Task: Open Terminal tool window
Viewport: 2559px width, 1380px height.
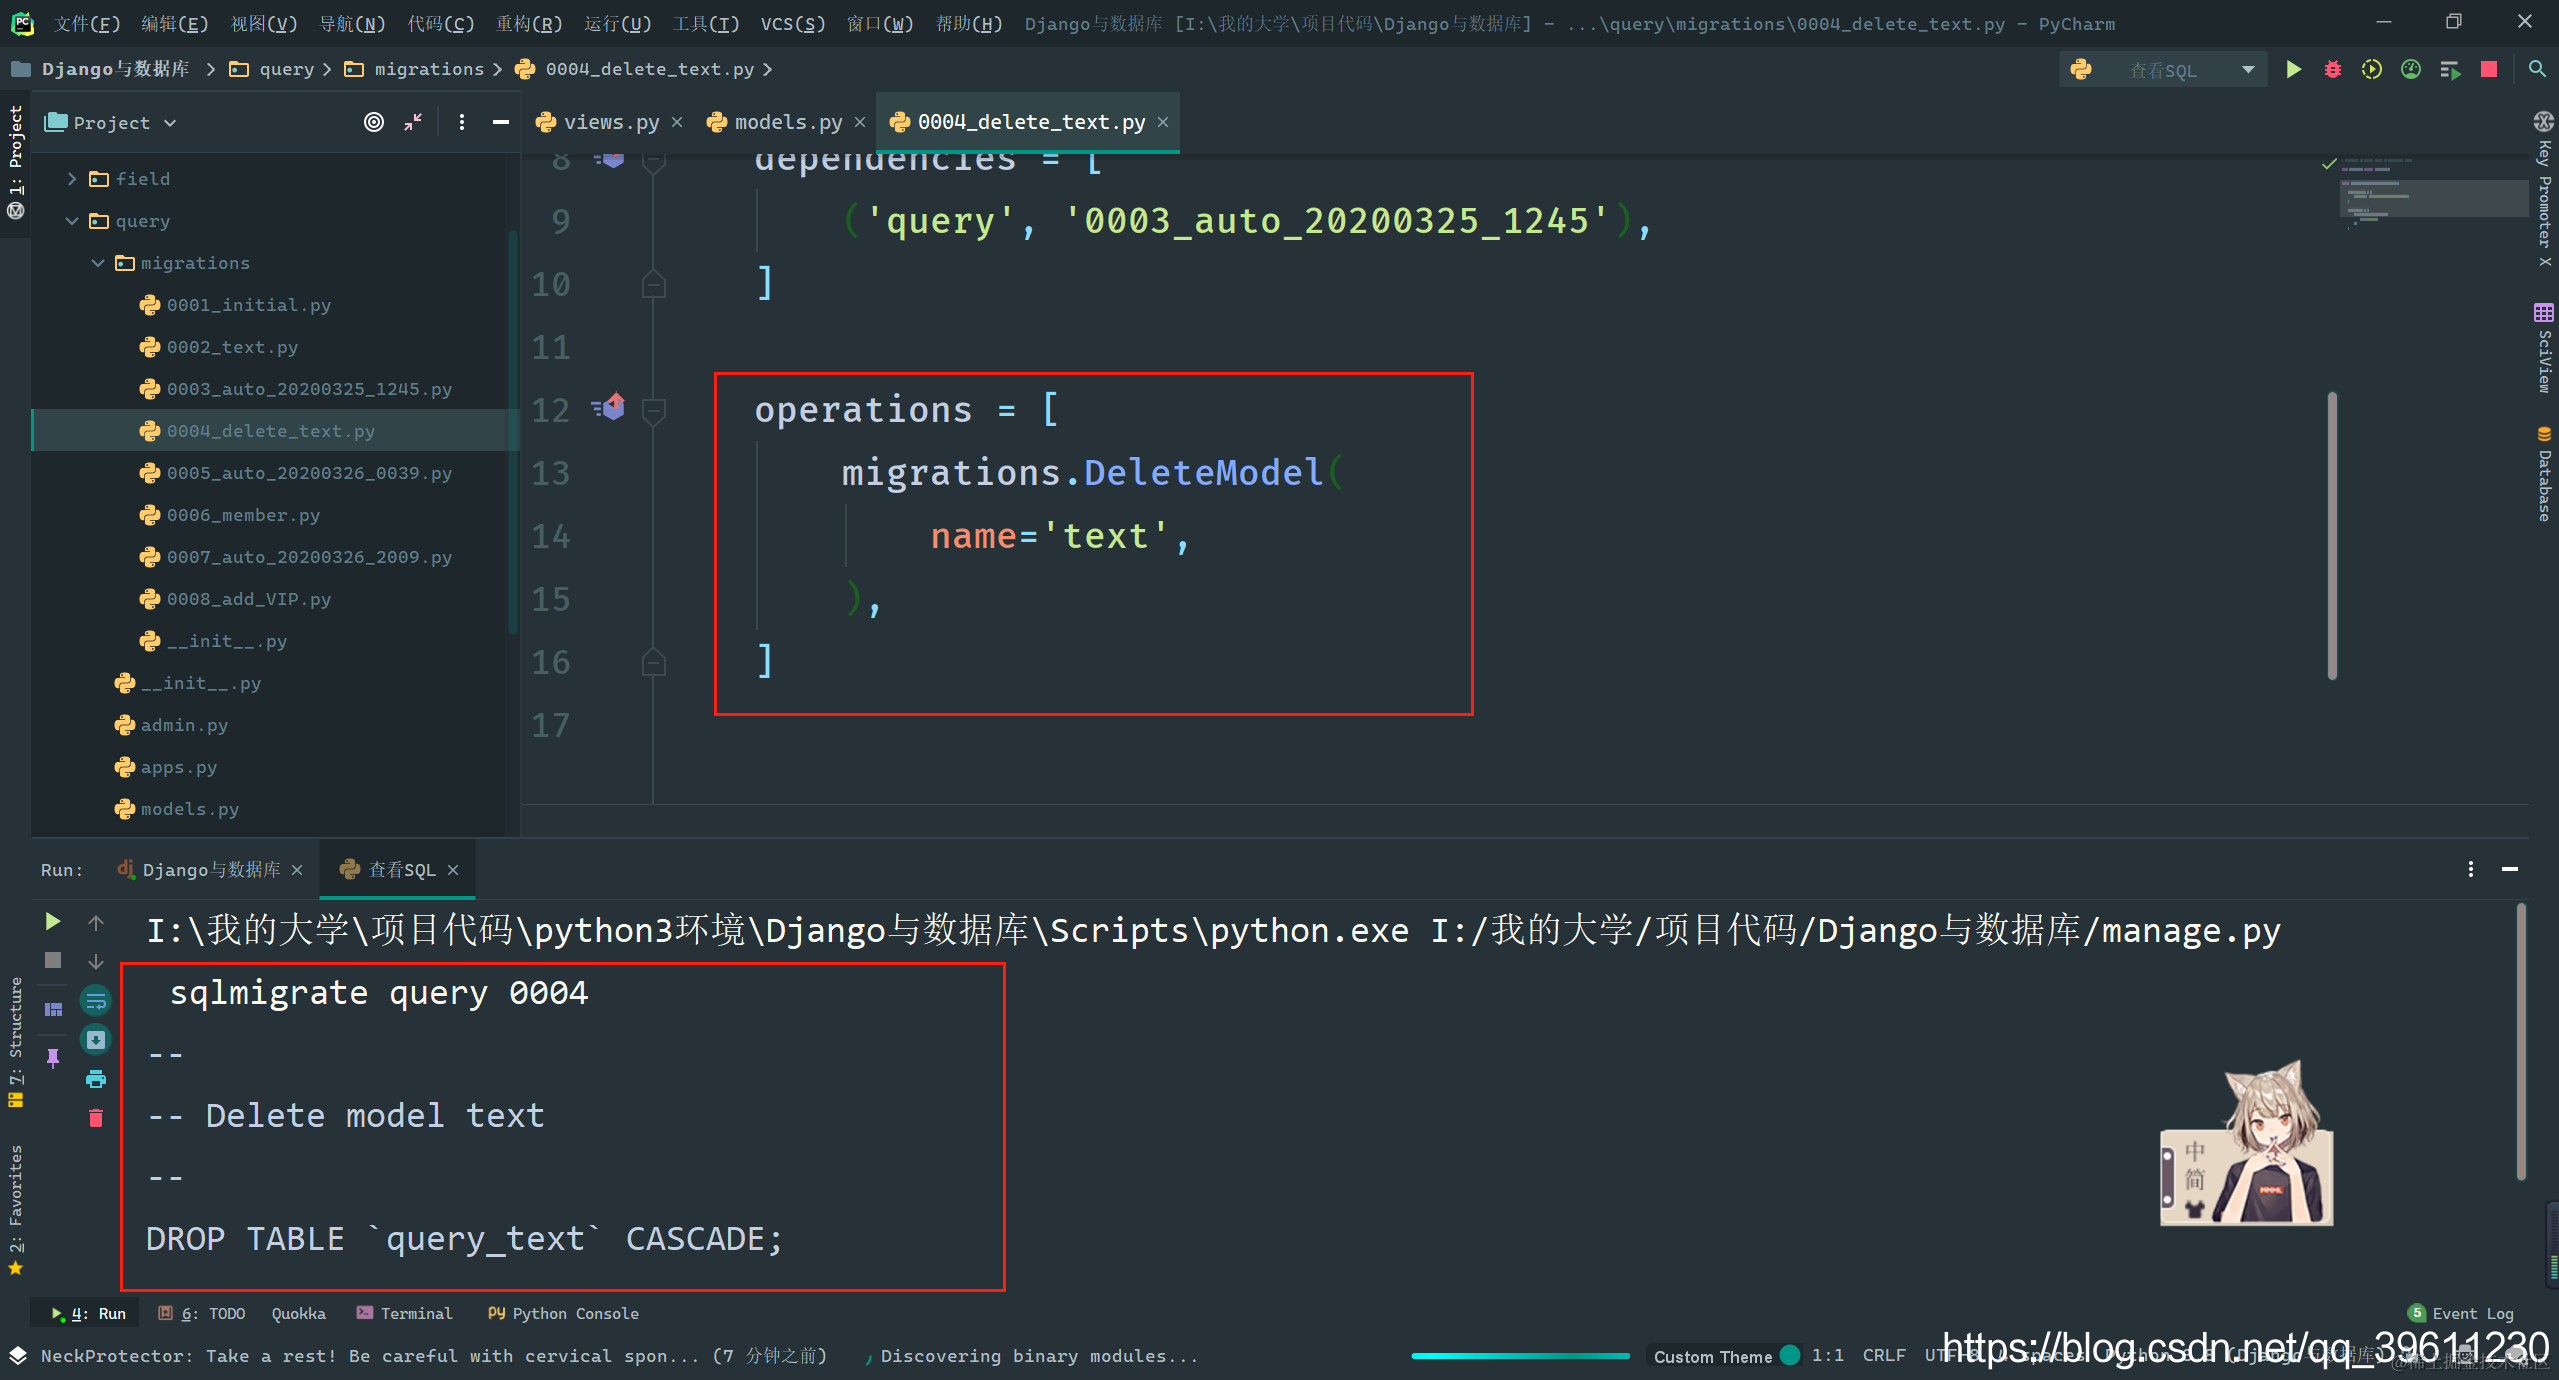Action: (405, 1313)
